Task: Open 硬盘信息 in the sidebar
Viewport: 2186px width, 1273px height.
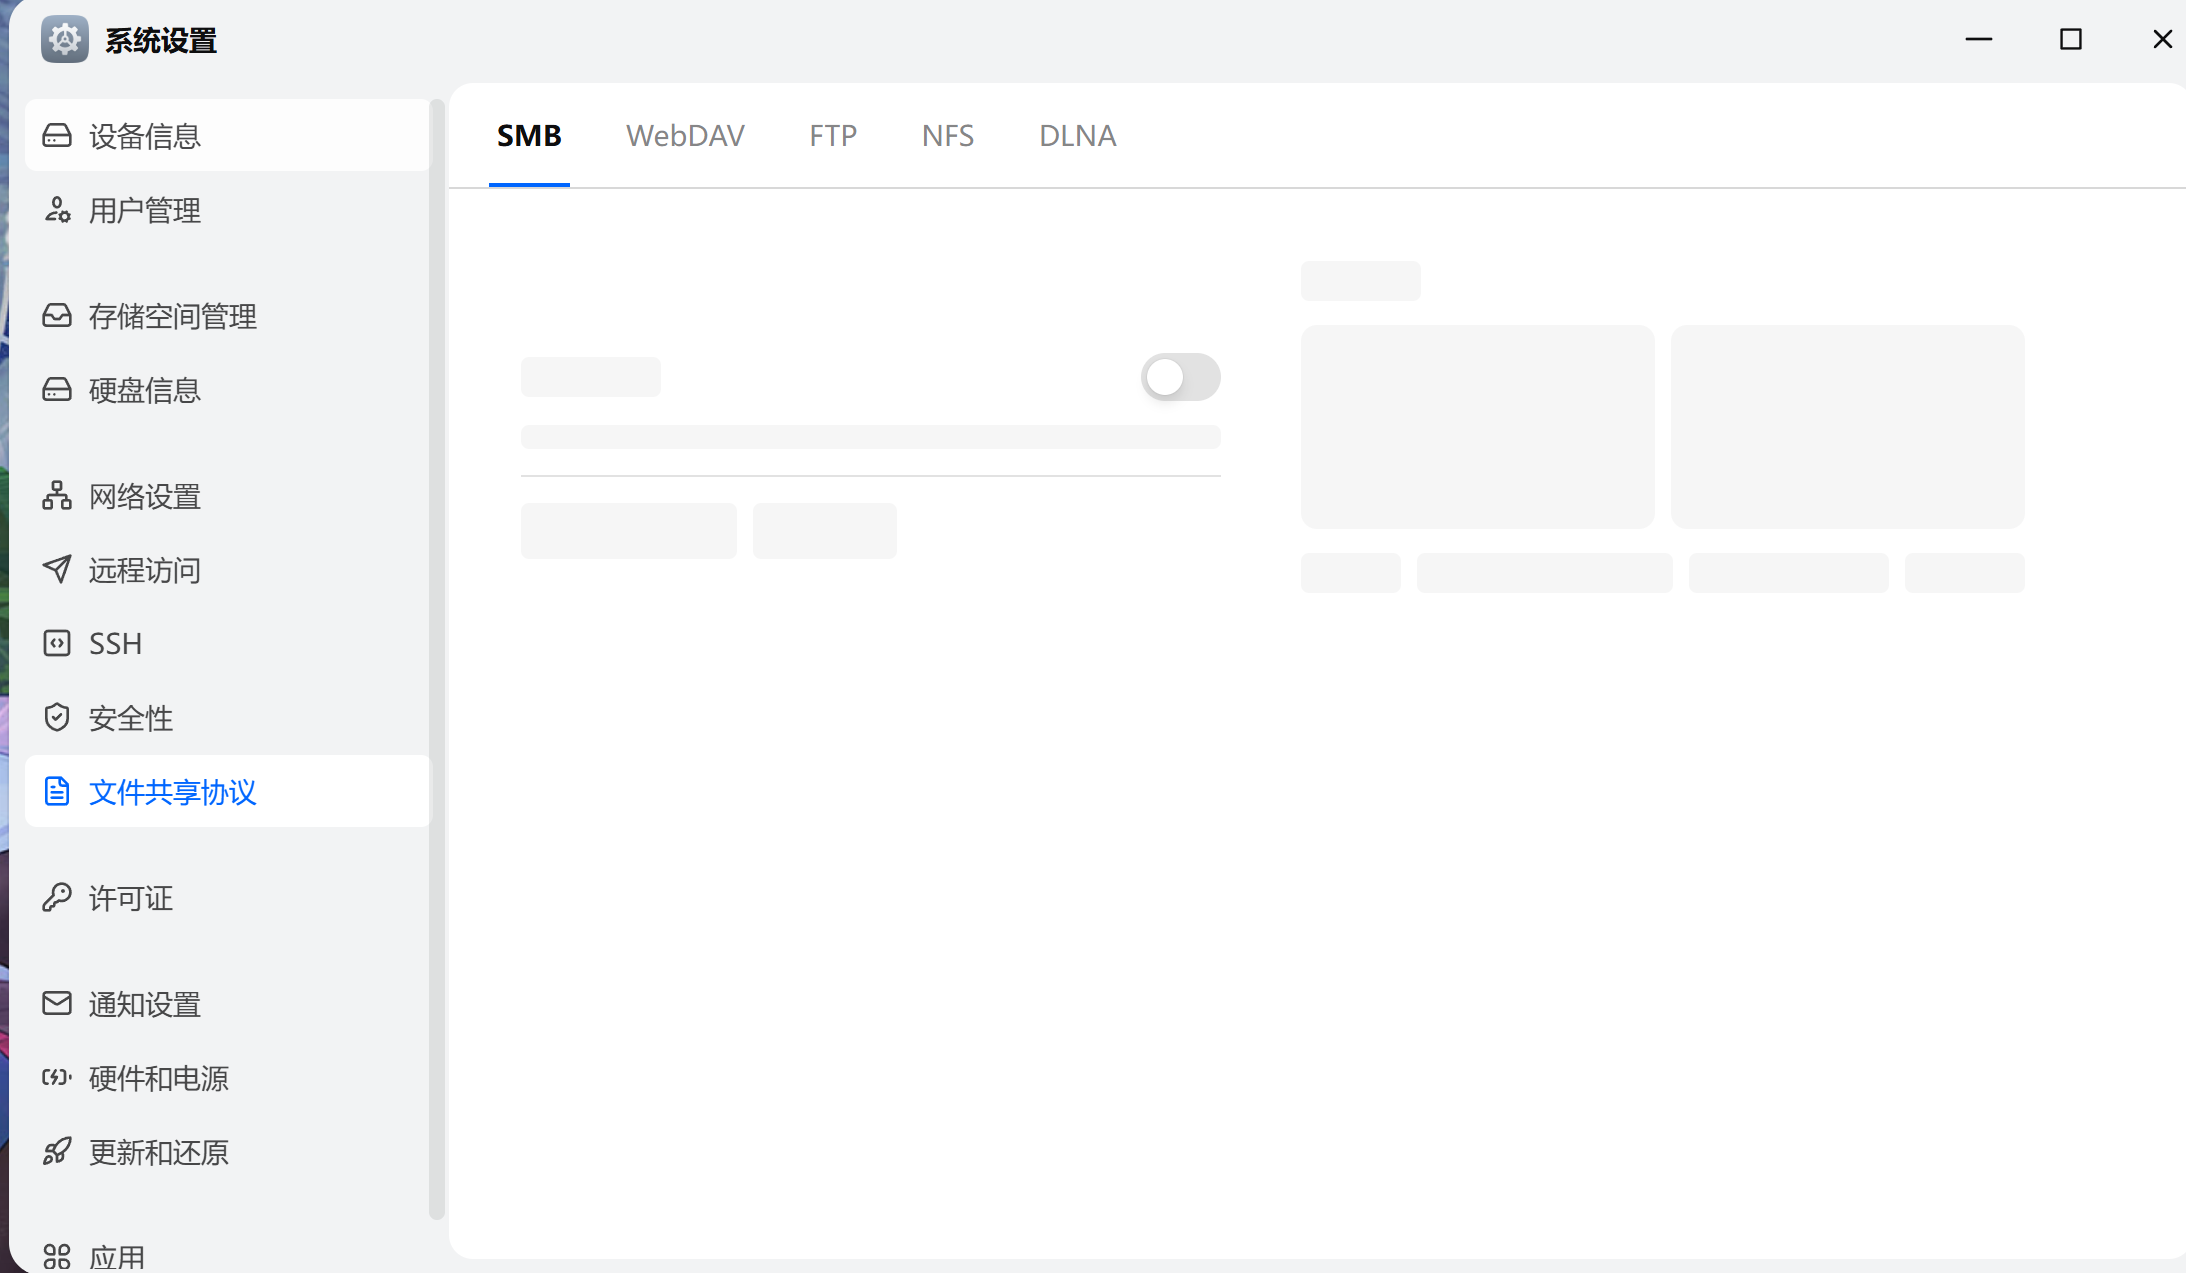Action: 145,390
